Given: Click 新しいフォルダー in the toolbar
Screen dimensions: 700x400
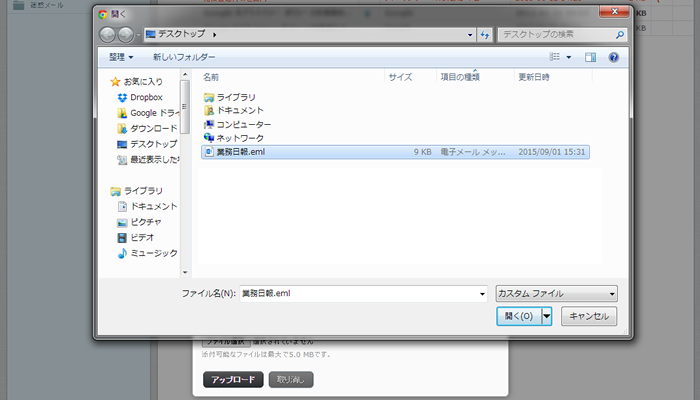Looking at the screenshot, I should coord(181,57).
